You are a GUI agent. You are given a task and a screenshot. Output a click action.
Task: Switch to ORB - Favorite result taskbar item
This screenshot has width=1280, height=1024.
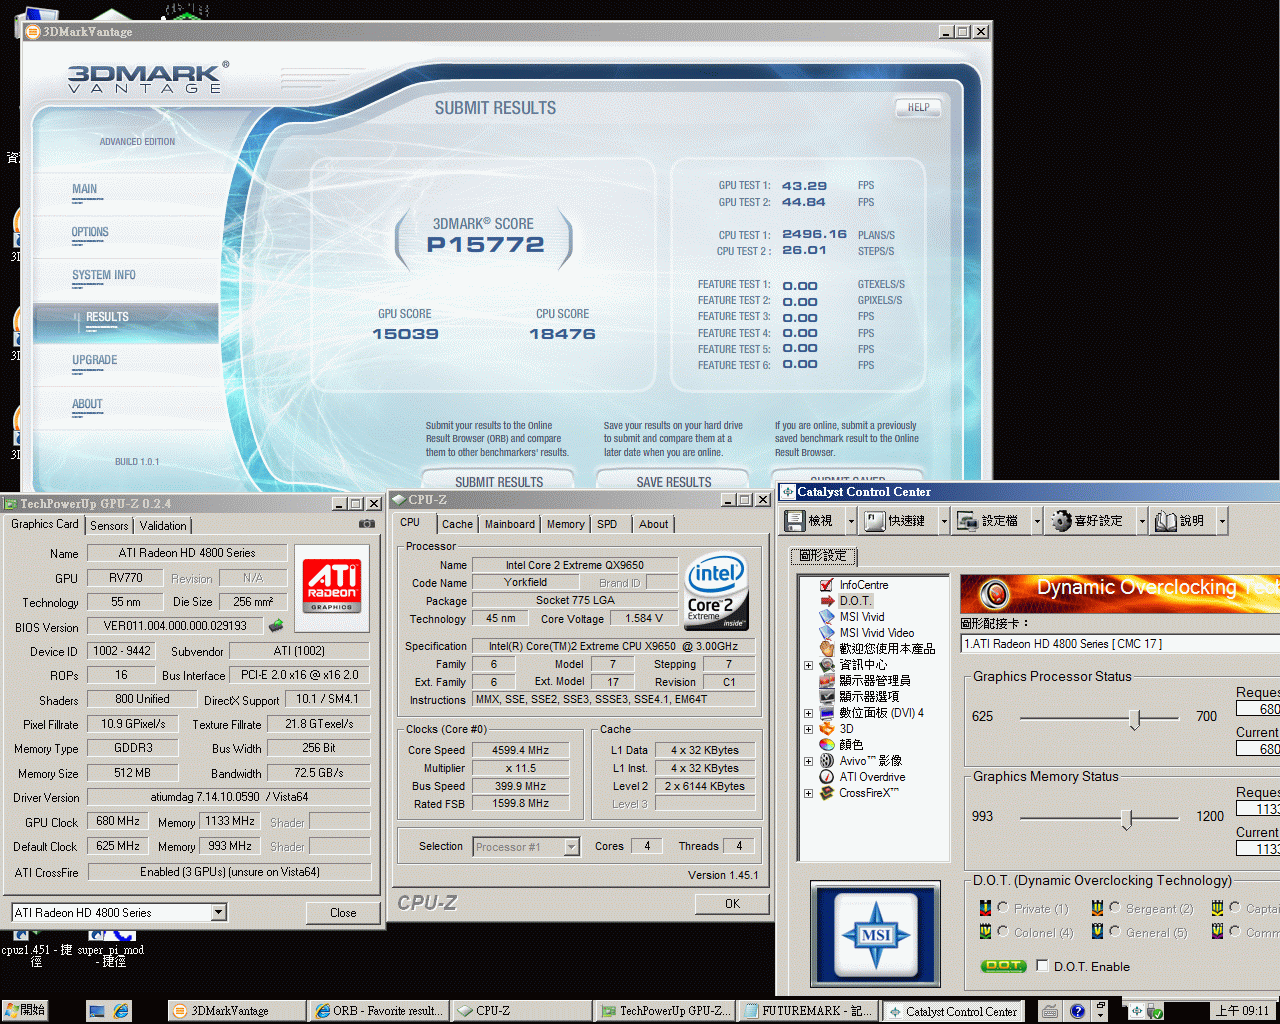(x=378, y=1011)
